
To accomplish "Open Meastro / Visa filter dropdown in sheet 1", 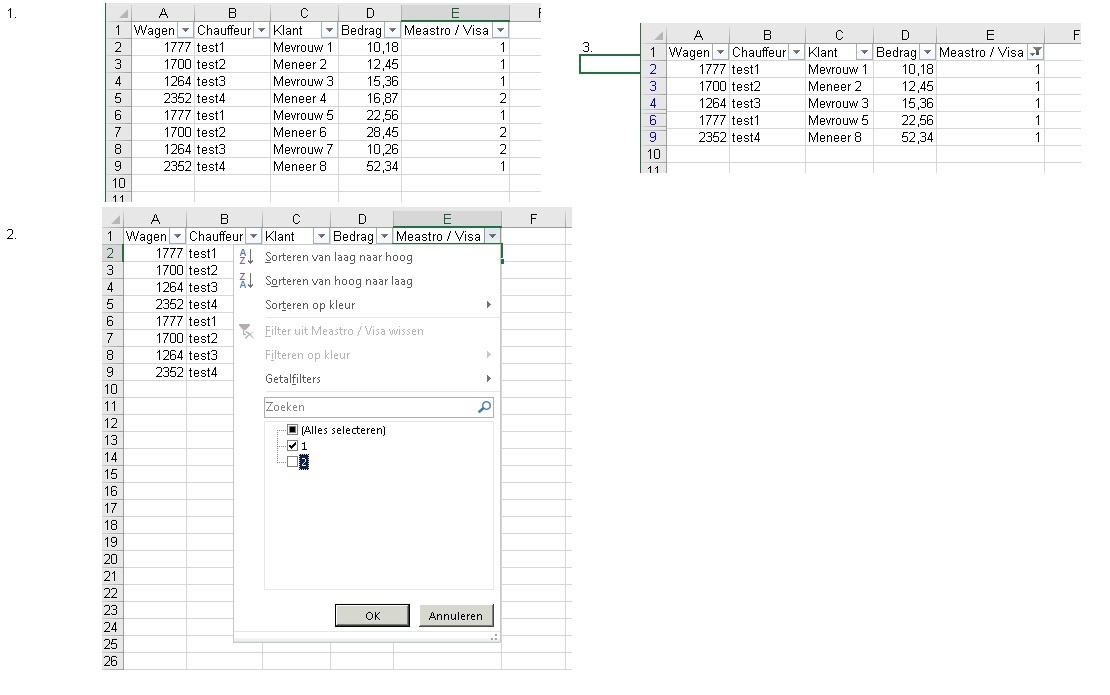I will [x=500, y=30].
